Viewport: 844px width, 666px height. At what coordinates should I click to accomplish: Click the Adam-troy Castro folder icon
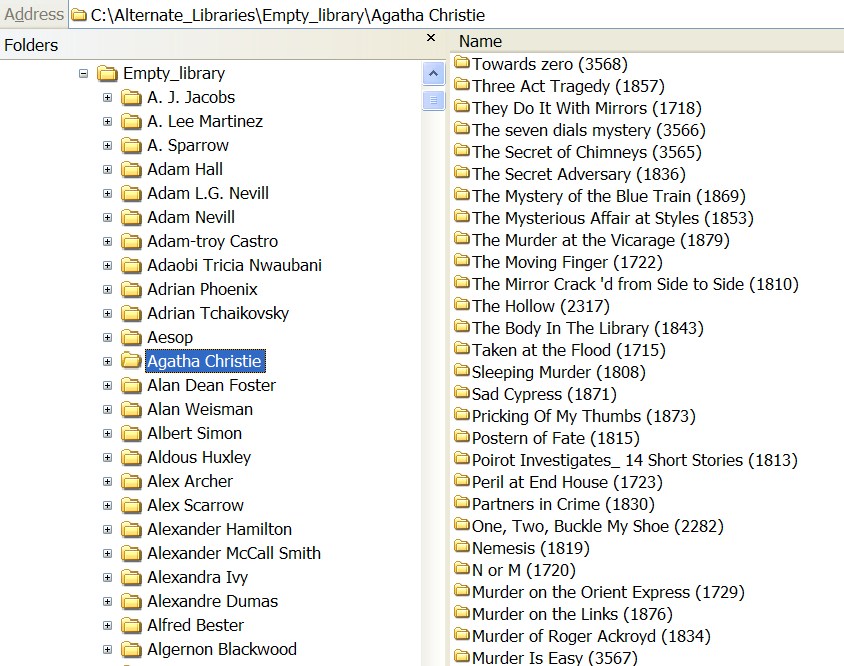[131, 241]
